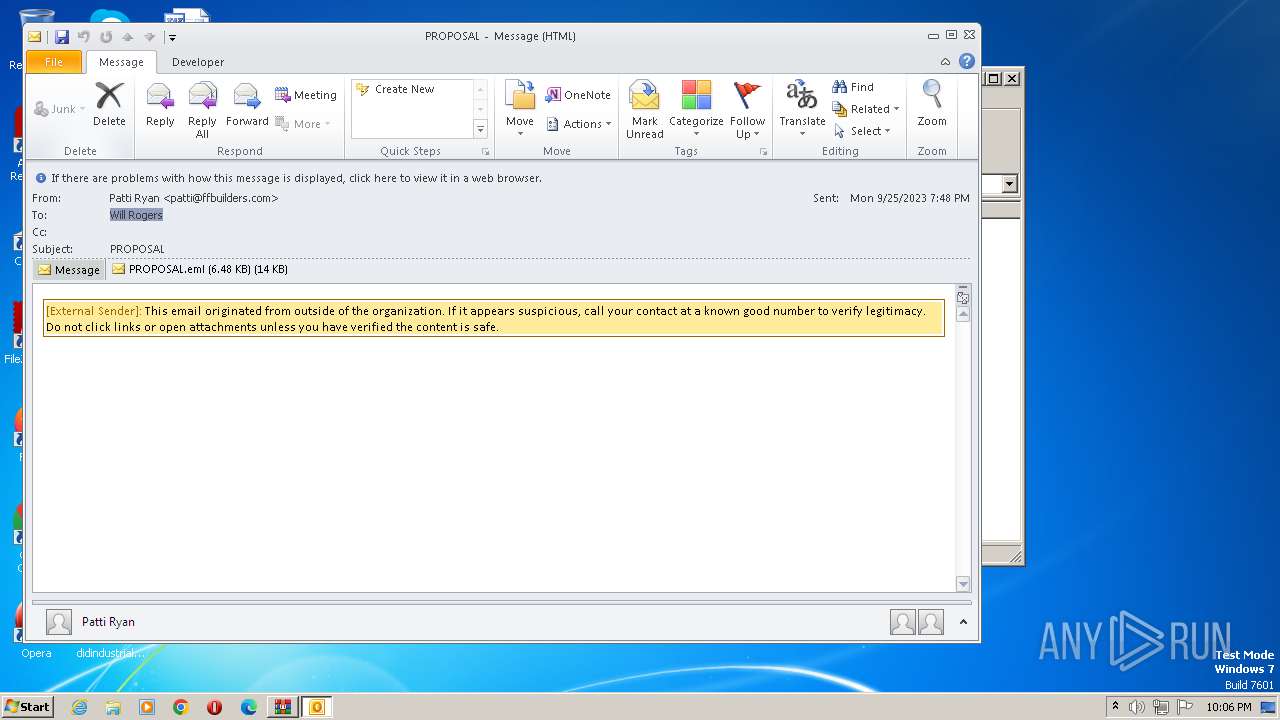Open Internet Explorer from taskbar
The height and width of the screenshot is (720, 1280).
[x=79, y=707]
